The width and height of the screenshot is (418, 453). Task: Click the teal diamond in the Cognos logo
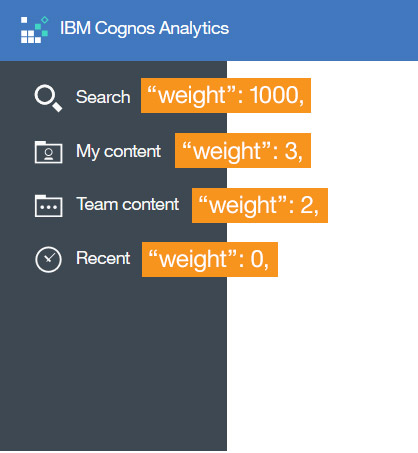click(45, 20)
